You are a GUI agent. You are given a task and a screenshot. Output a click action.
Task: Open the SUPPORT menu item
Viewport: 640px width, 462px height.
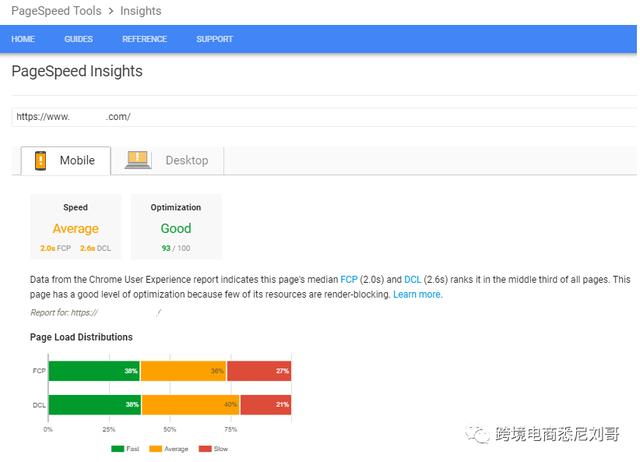(x=214, y=39)
